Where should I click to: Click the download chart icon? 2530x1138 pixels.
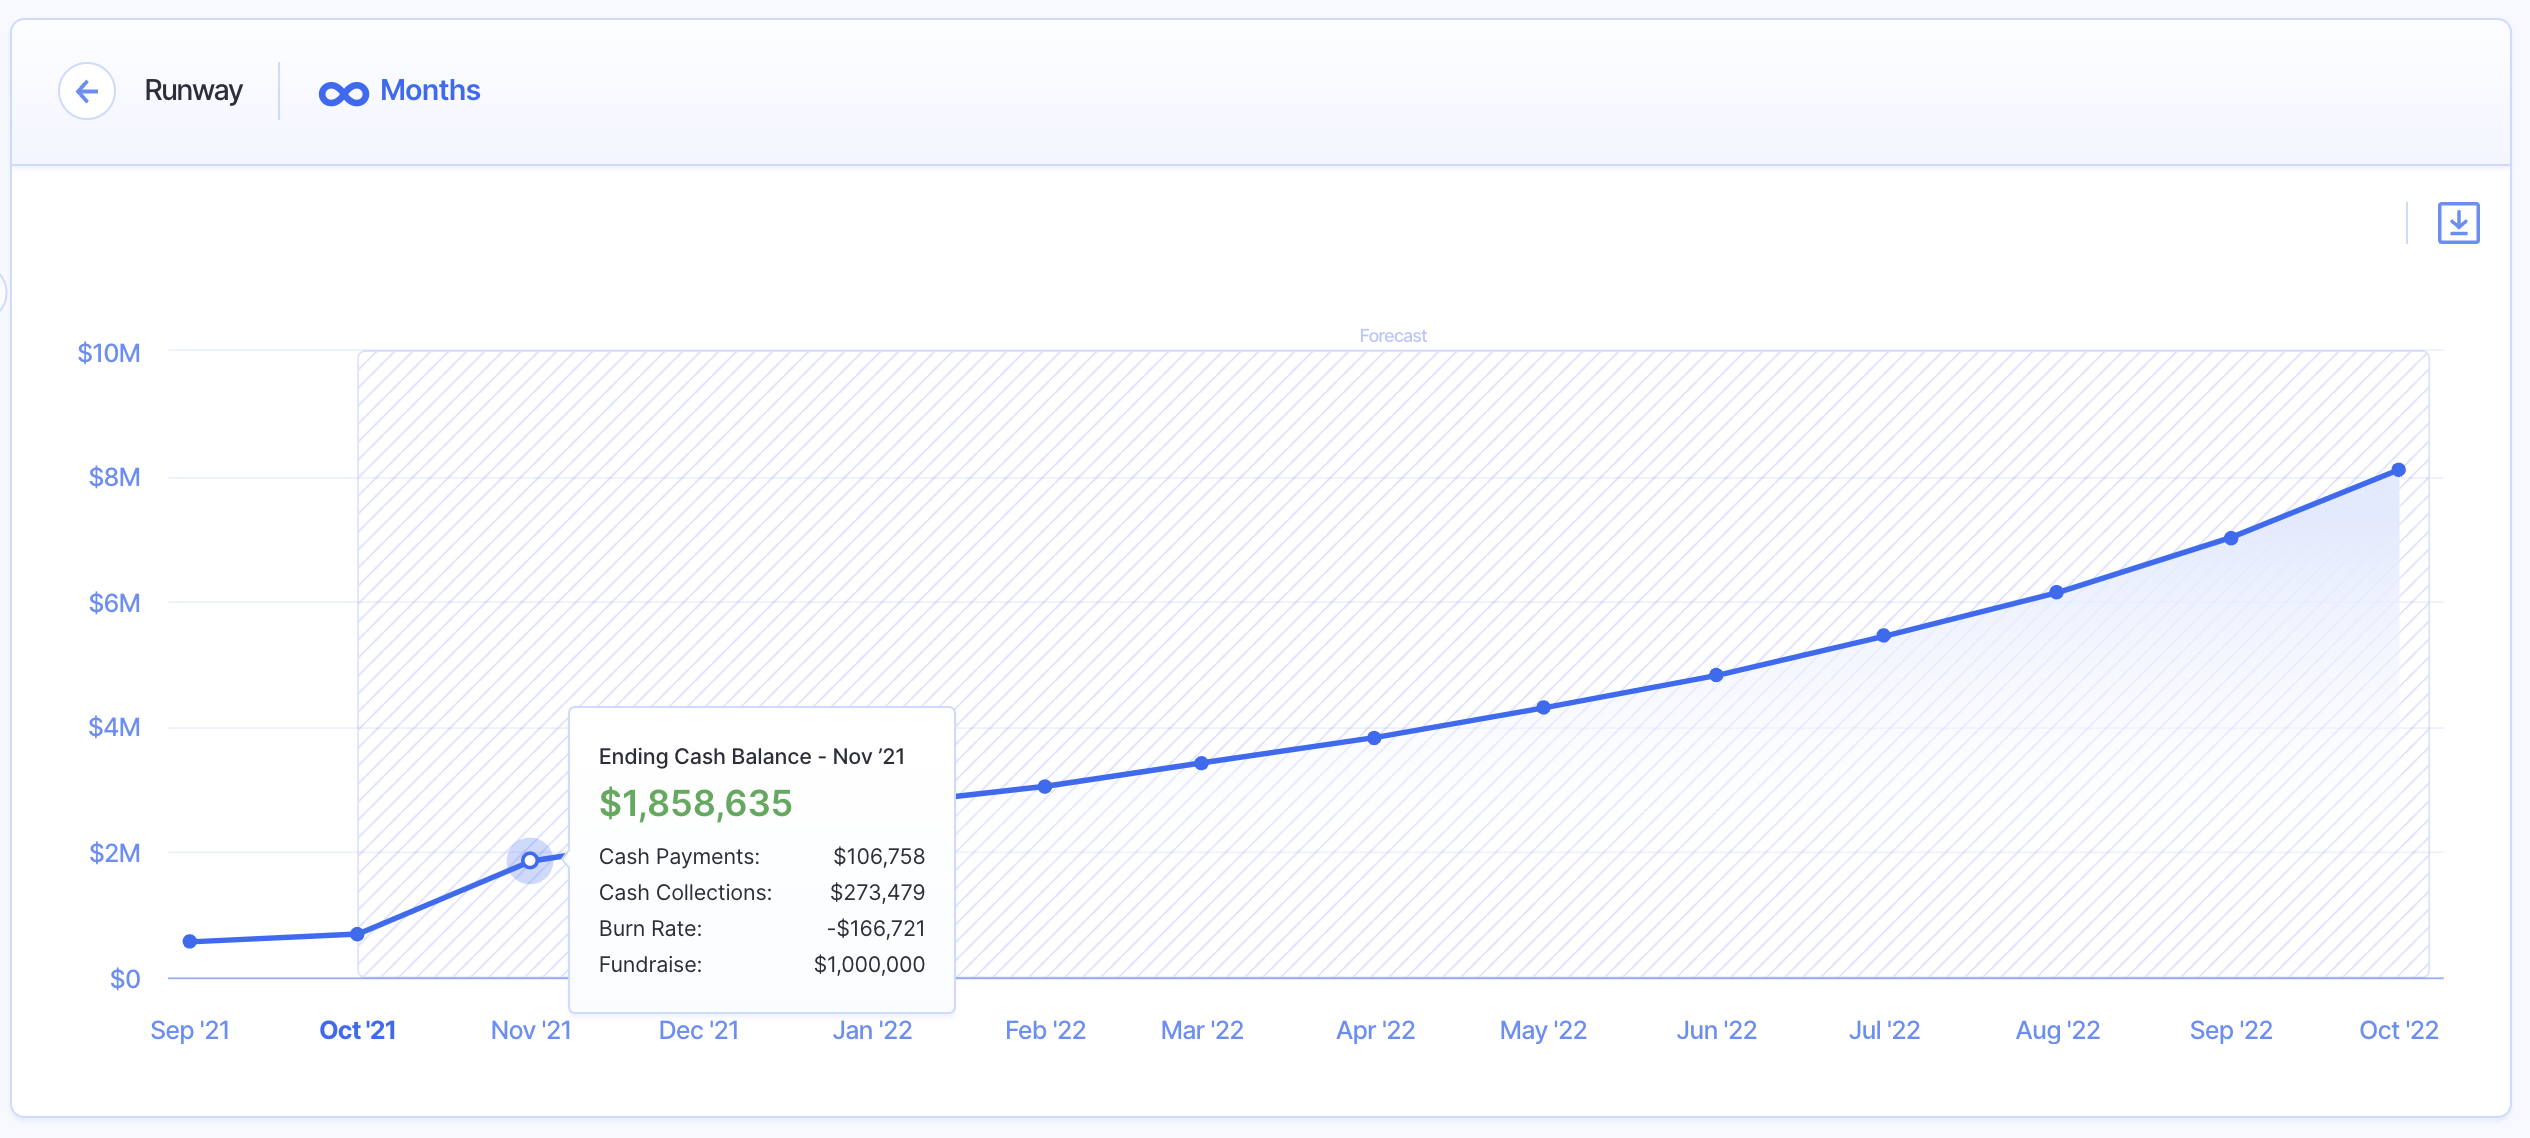click(2458, 223)
